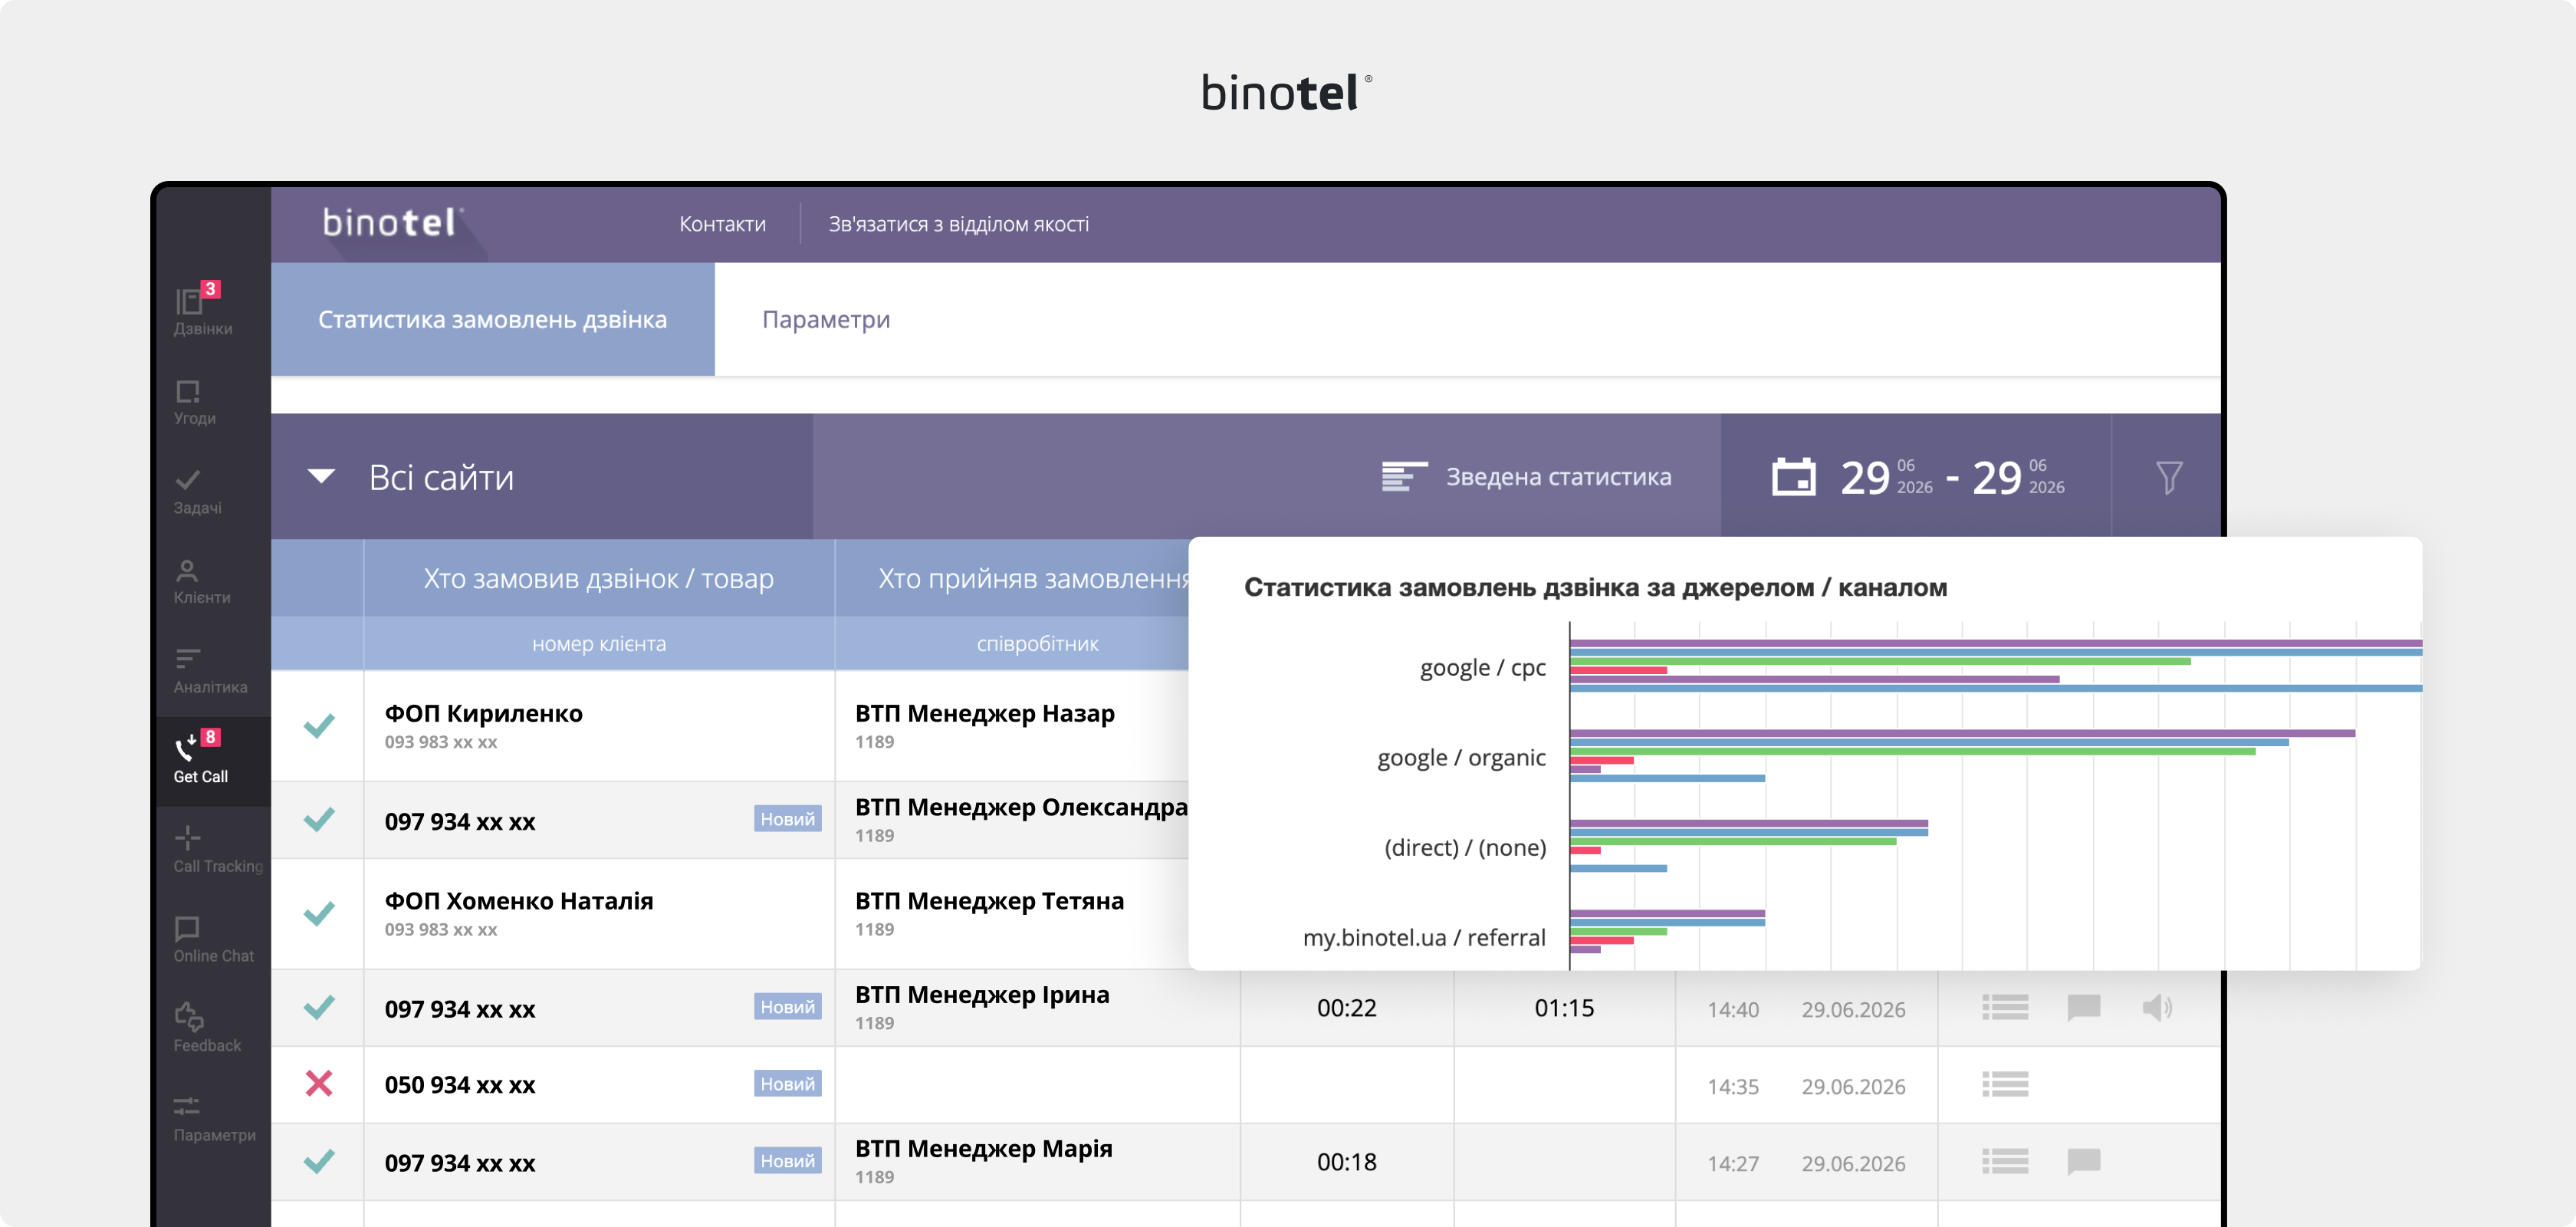Image resolution: width=2576 pixels, height=1227 pixels.
Task: Open Online Chat sidebar item
Action: pos(213,940)
